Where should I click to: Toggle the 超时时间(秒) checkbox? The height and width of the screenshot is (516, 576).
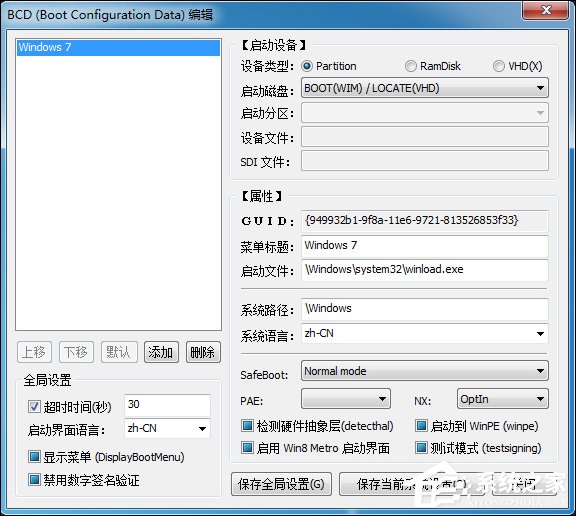click(34, 407)
